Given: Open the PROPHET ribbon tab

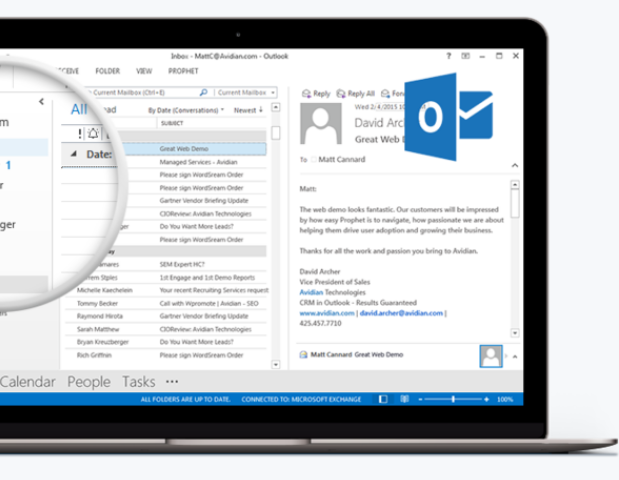Looking at the screenshot, I should 183,71.
